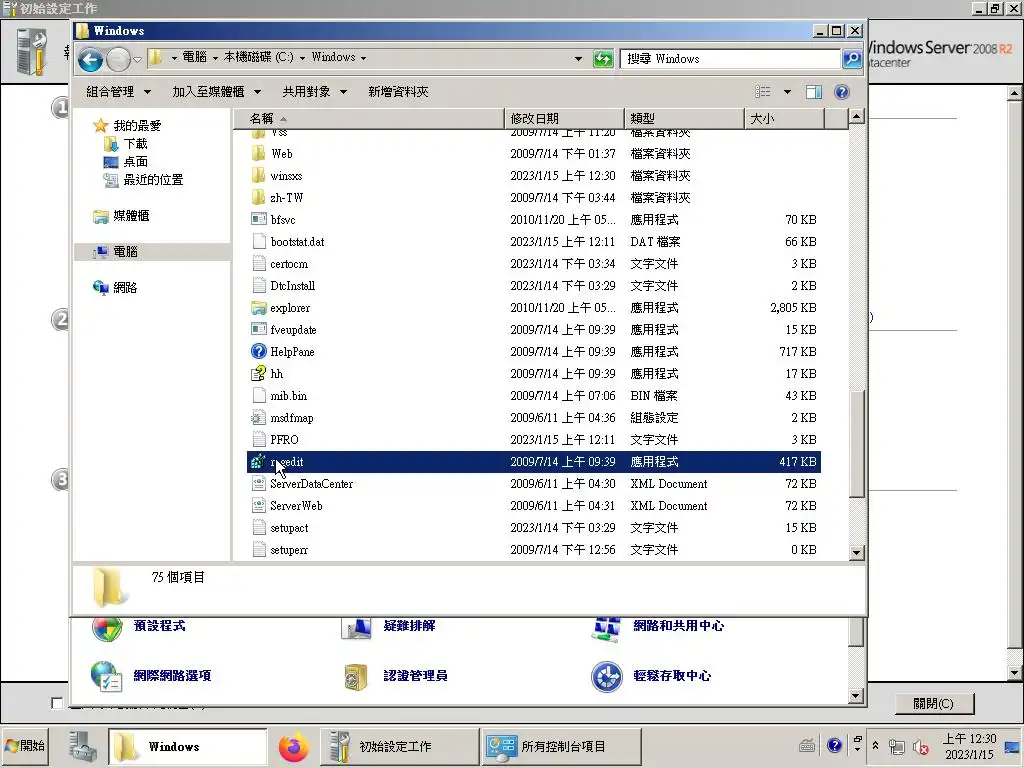Click the change view icon
Viewport: 1024px width, 768px height.
[x=762, y=92]
